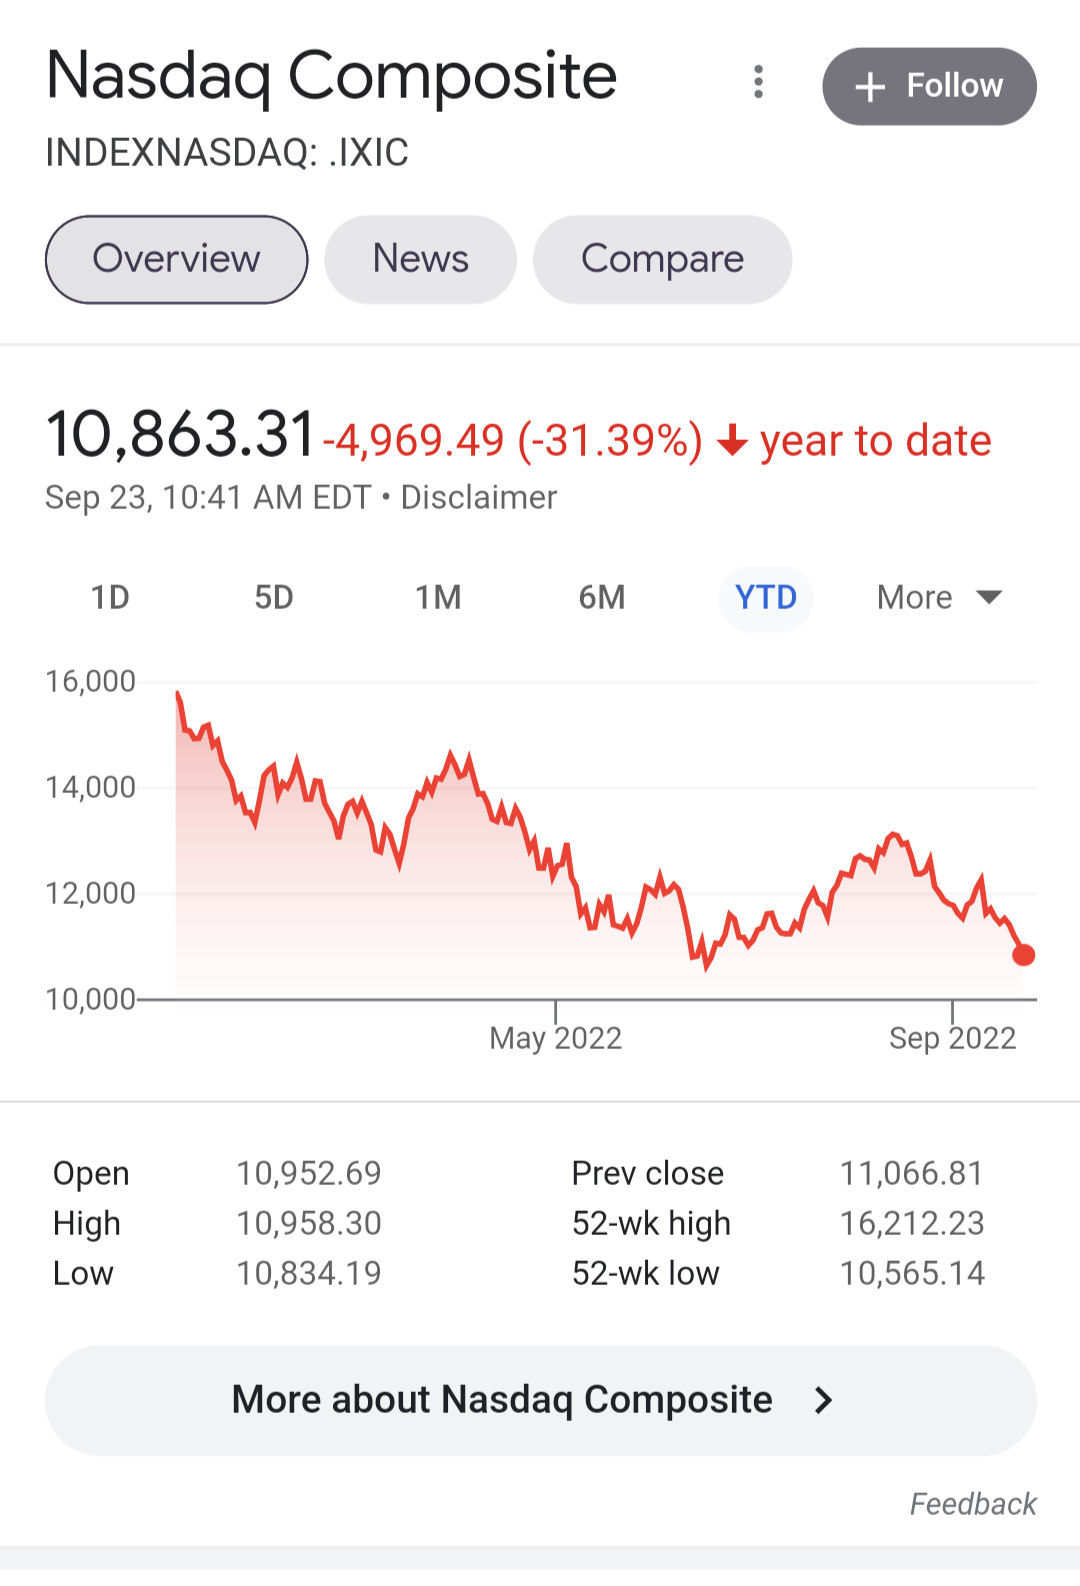Viewport: 1080px width, 1586px height.
Task: Click the red down arrow indicator
Action: (733, 440)
